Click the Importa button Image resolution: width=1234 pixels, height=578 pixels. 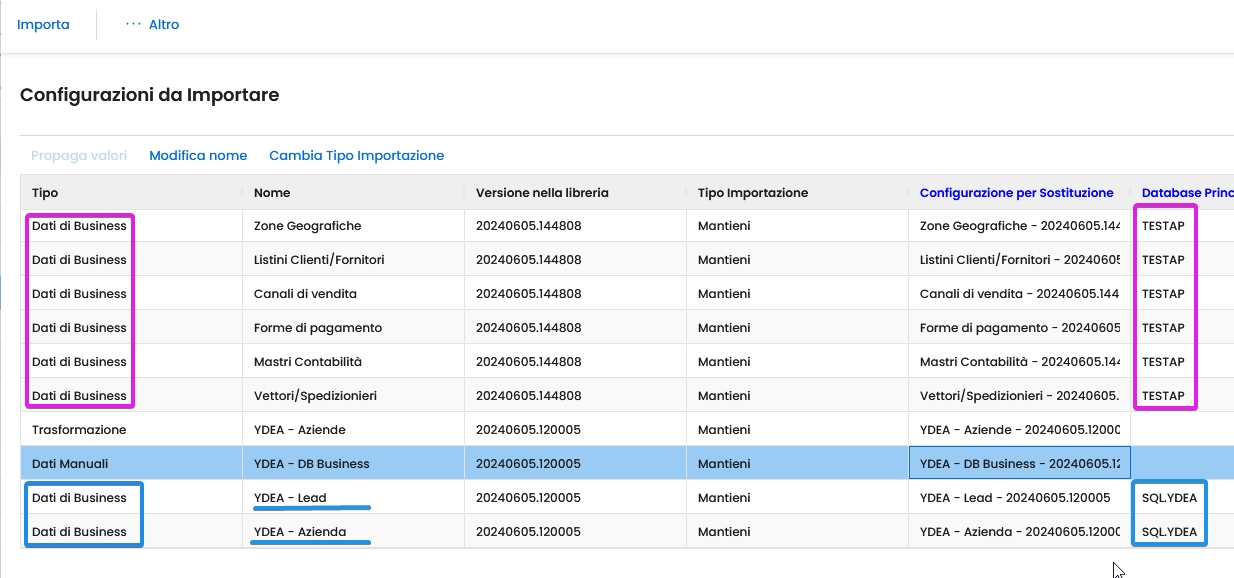pyautogui.click(x=43, y=24)
